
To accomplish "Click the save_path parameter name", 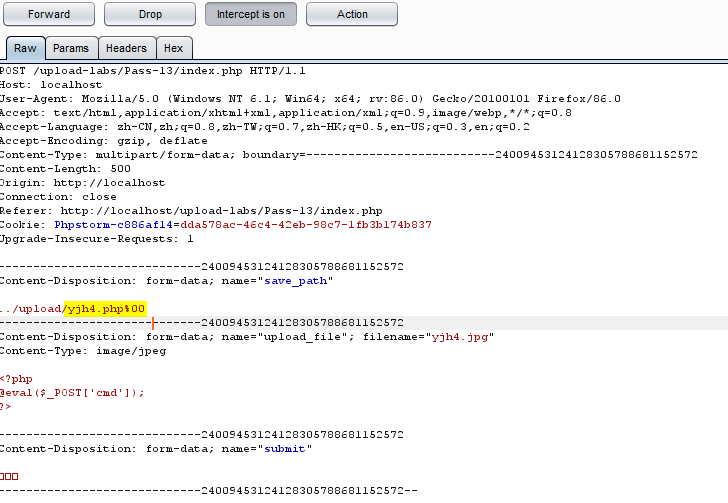I will coord(296,281).
